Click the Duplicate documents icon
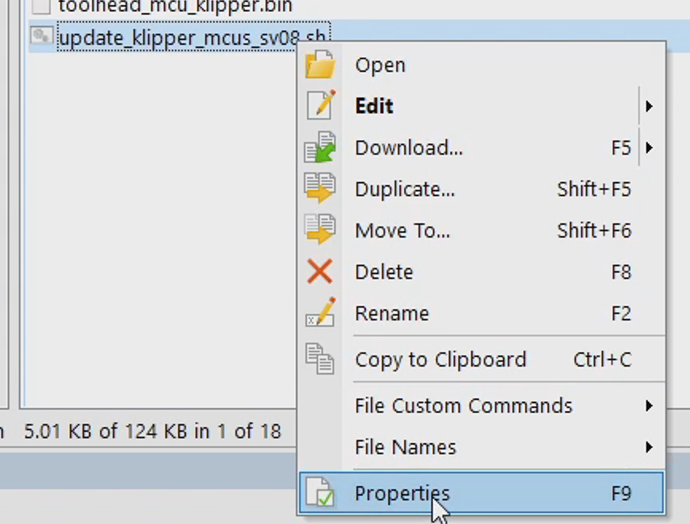690x524 pixels. [x=320, y=189]
